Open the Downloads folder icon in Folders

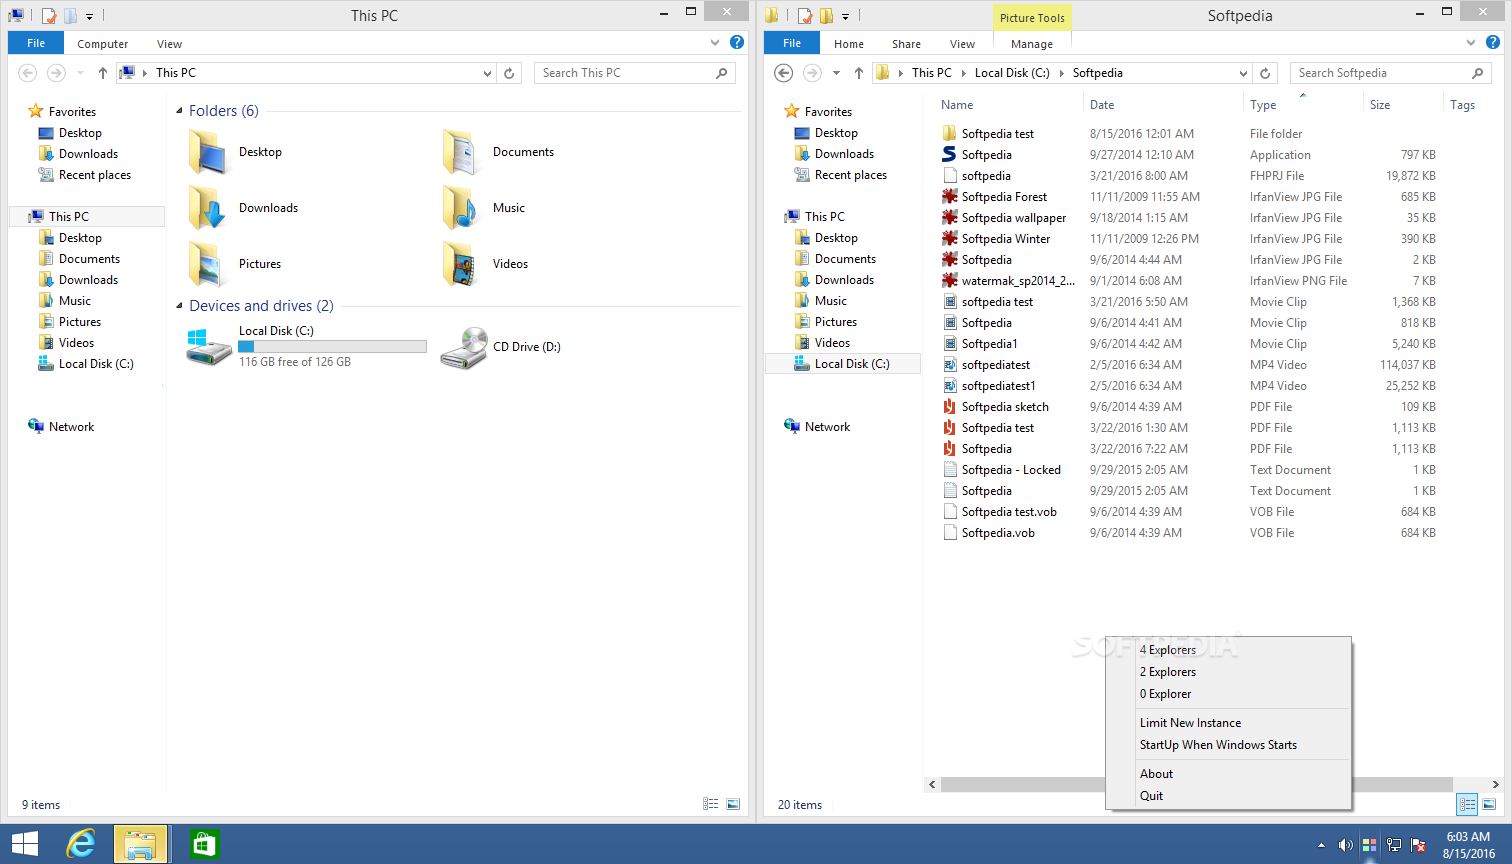click(207, 208)
